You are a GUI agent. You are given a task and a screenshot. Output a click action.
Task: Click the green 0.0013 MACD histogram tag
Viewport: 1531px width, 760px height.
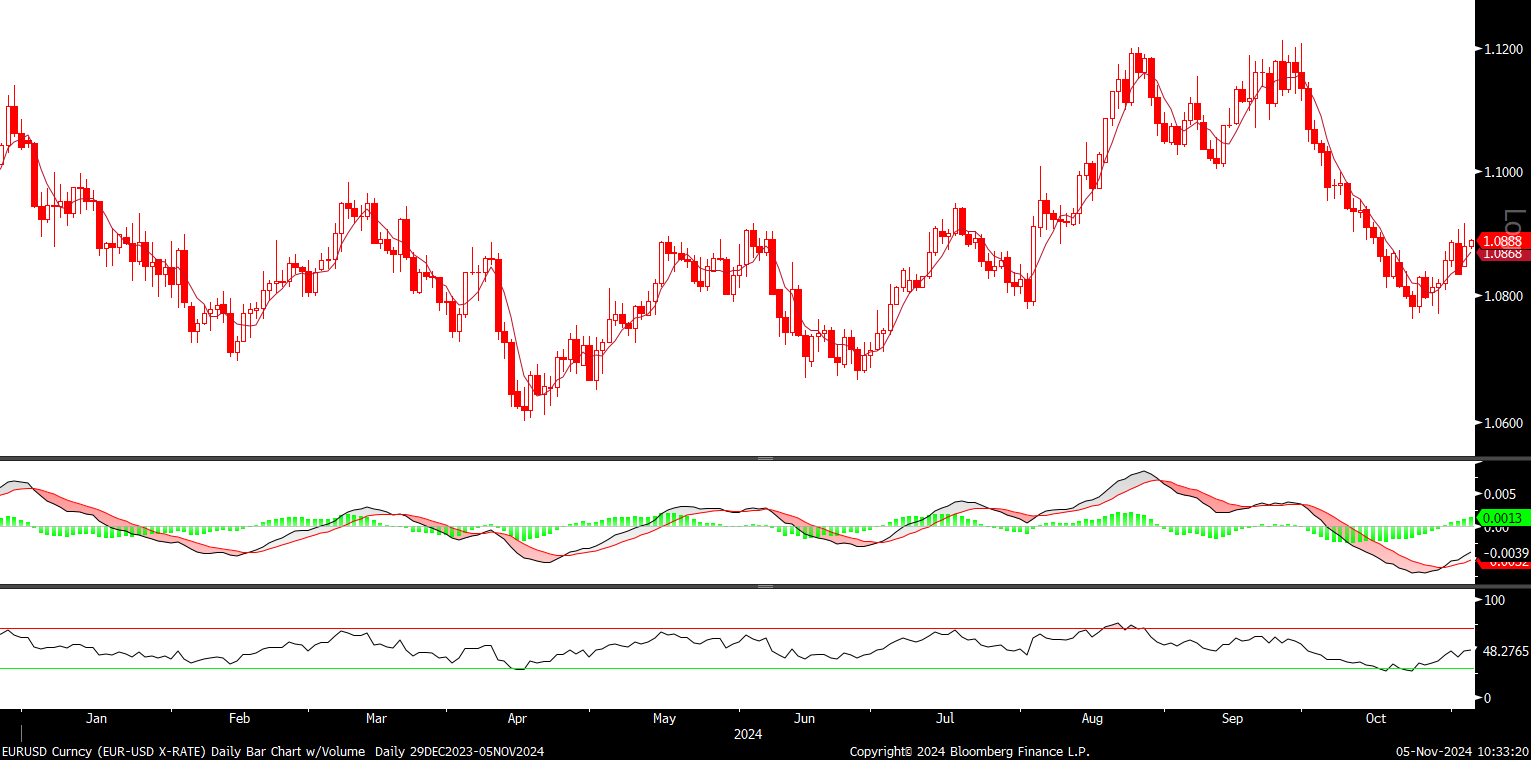coord(1502,518)
